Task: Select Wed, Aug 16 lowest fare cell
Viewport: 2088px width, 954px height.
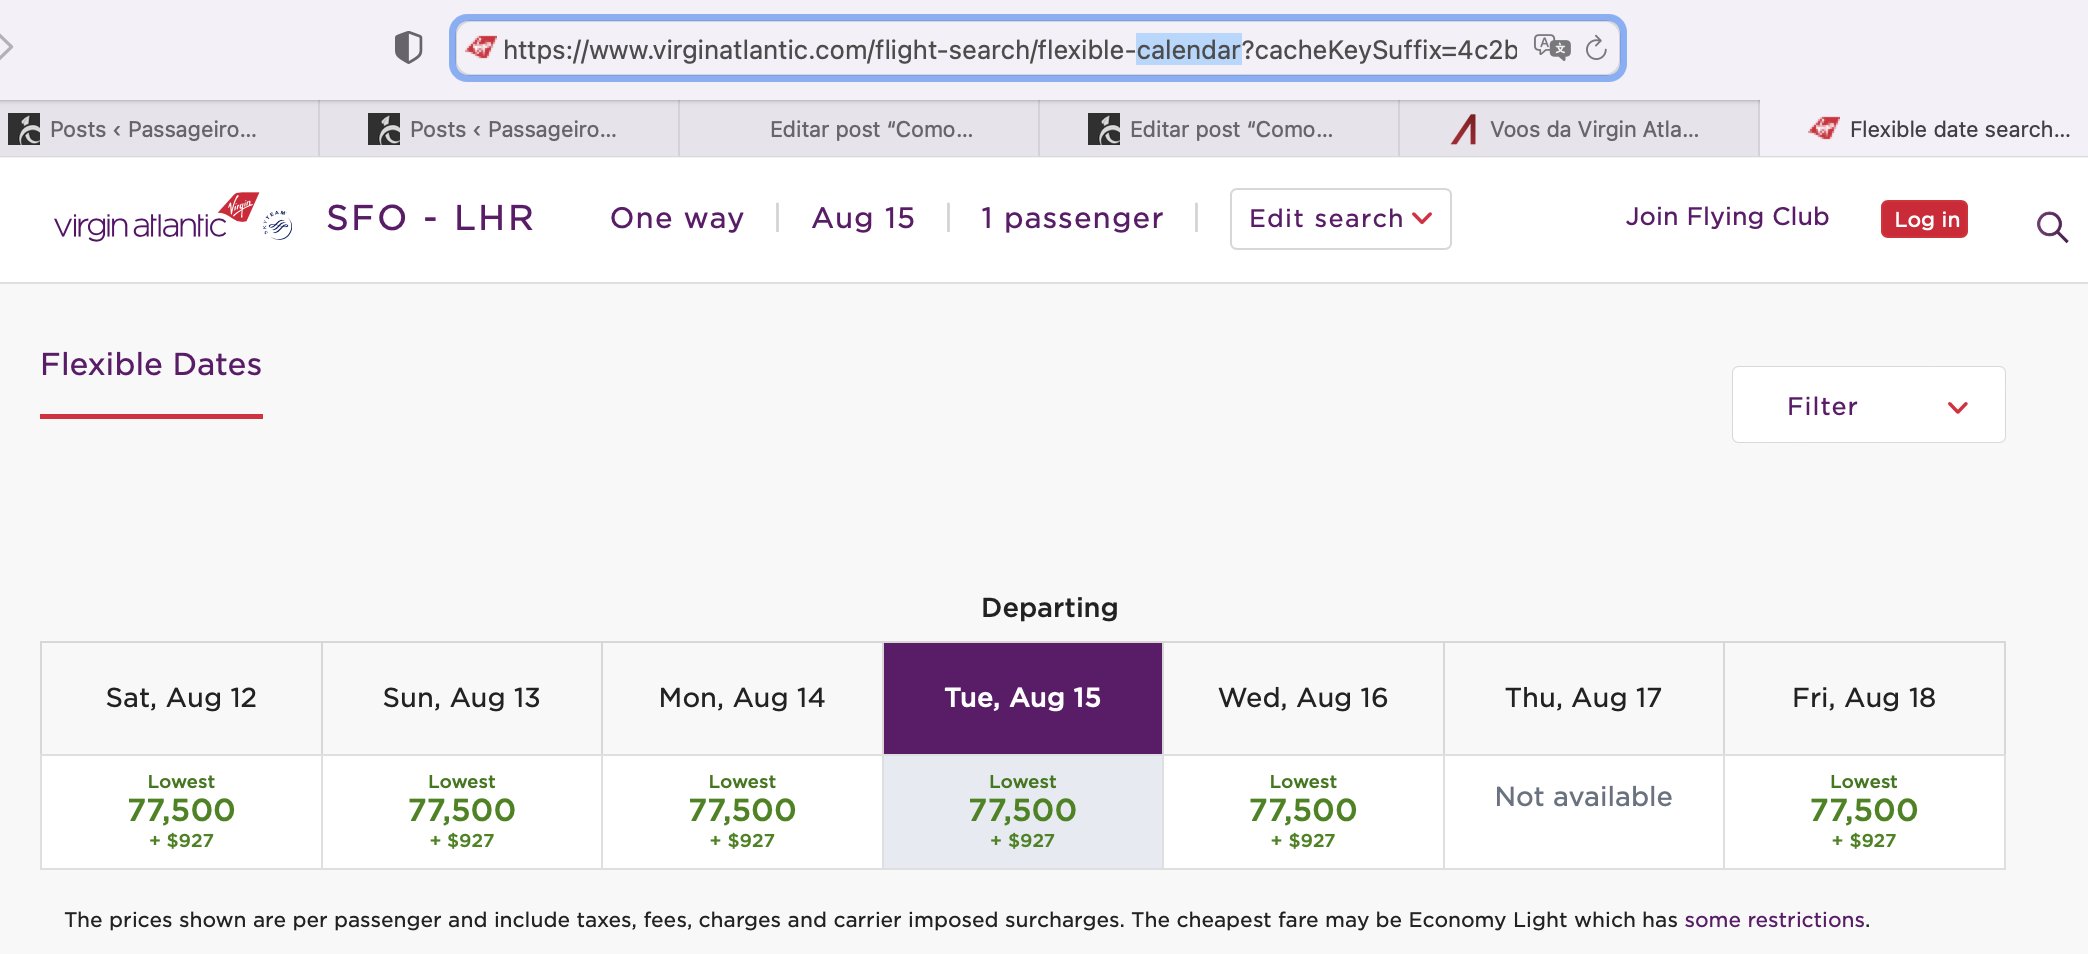Action: pyautogui.click(x=1303, y=811)
